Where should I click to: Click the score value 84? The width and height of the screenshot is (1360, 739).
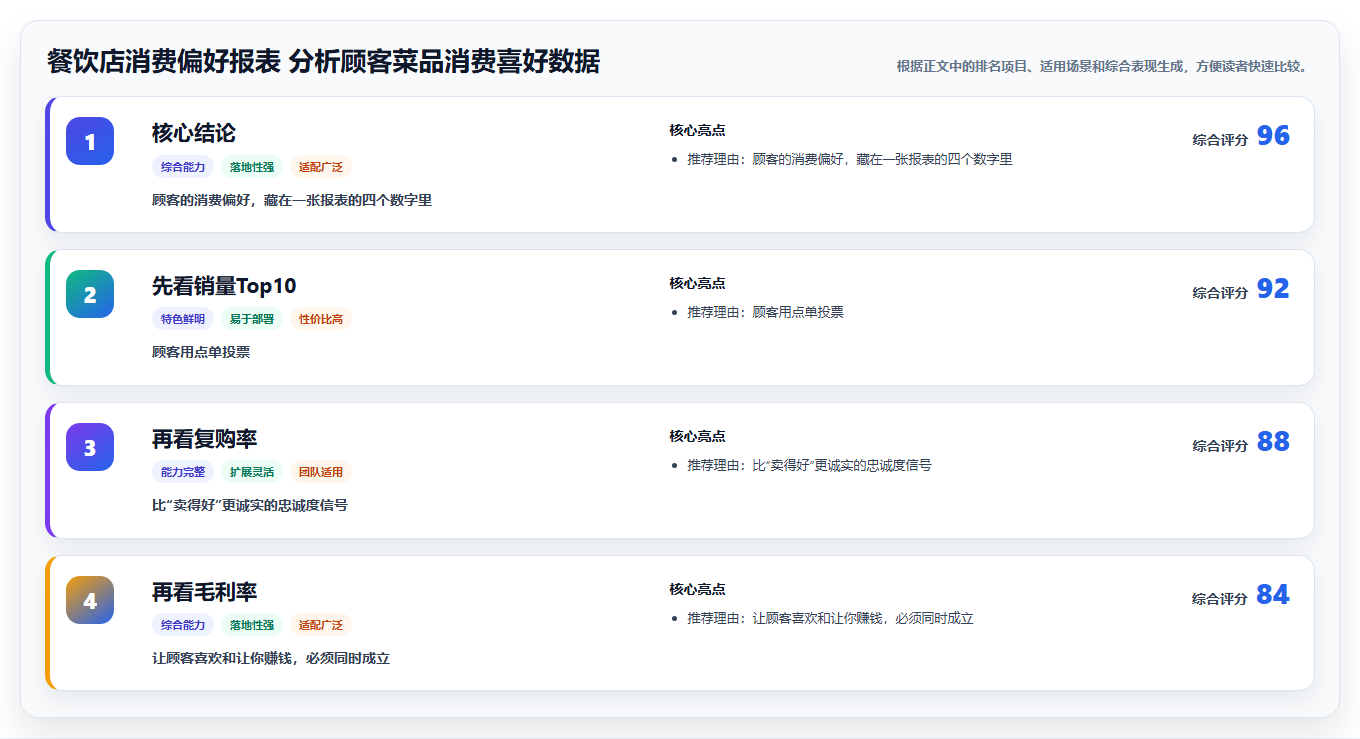[x=1273, y=595]
